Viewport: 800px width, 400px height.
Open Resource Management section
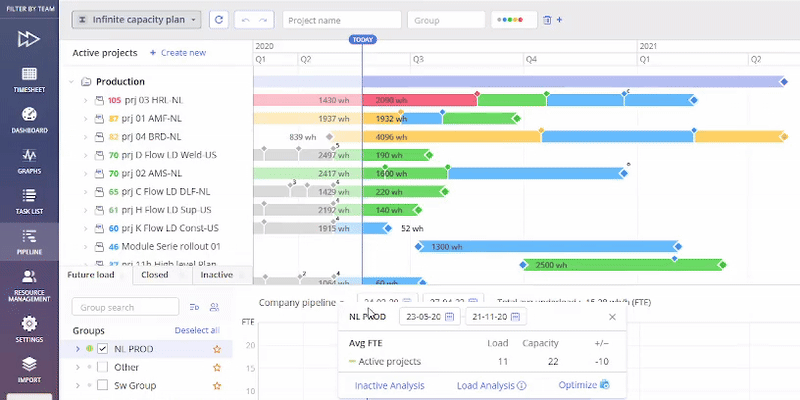pyautogui.click(x=29, y=283)
